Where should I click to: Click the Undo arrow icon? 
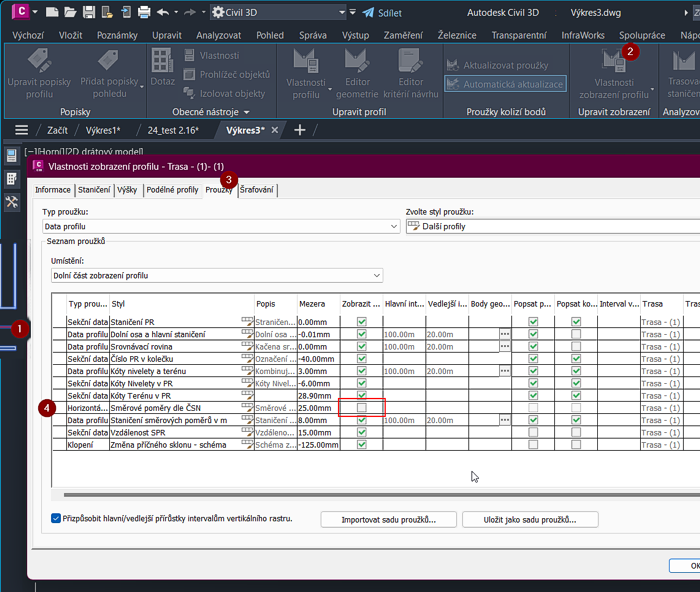coord(163,12)
